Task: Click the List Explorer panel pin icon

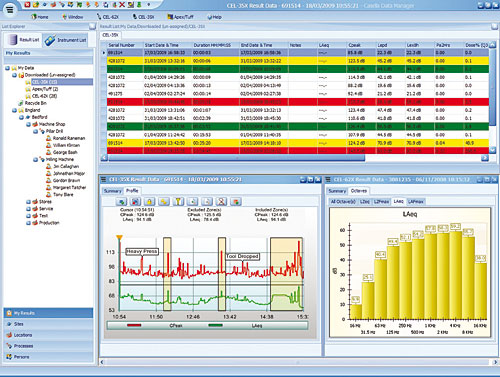Action: tap(92, 26)
